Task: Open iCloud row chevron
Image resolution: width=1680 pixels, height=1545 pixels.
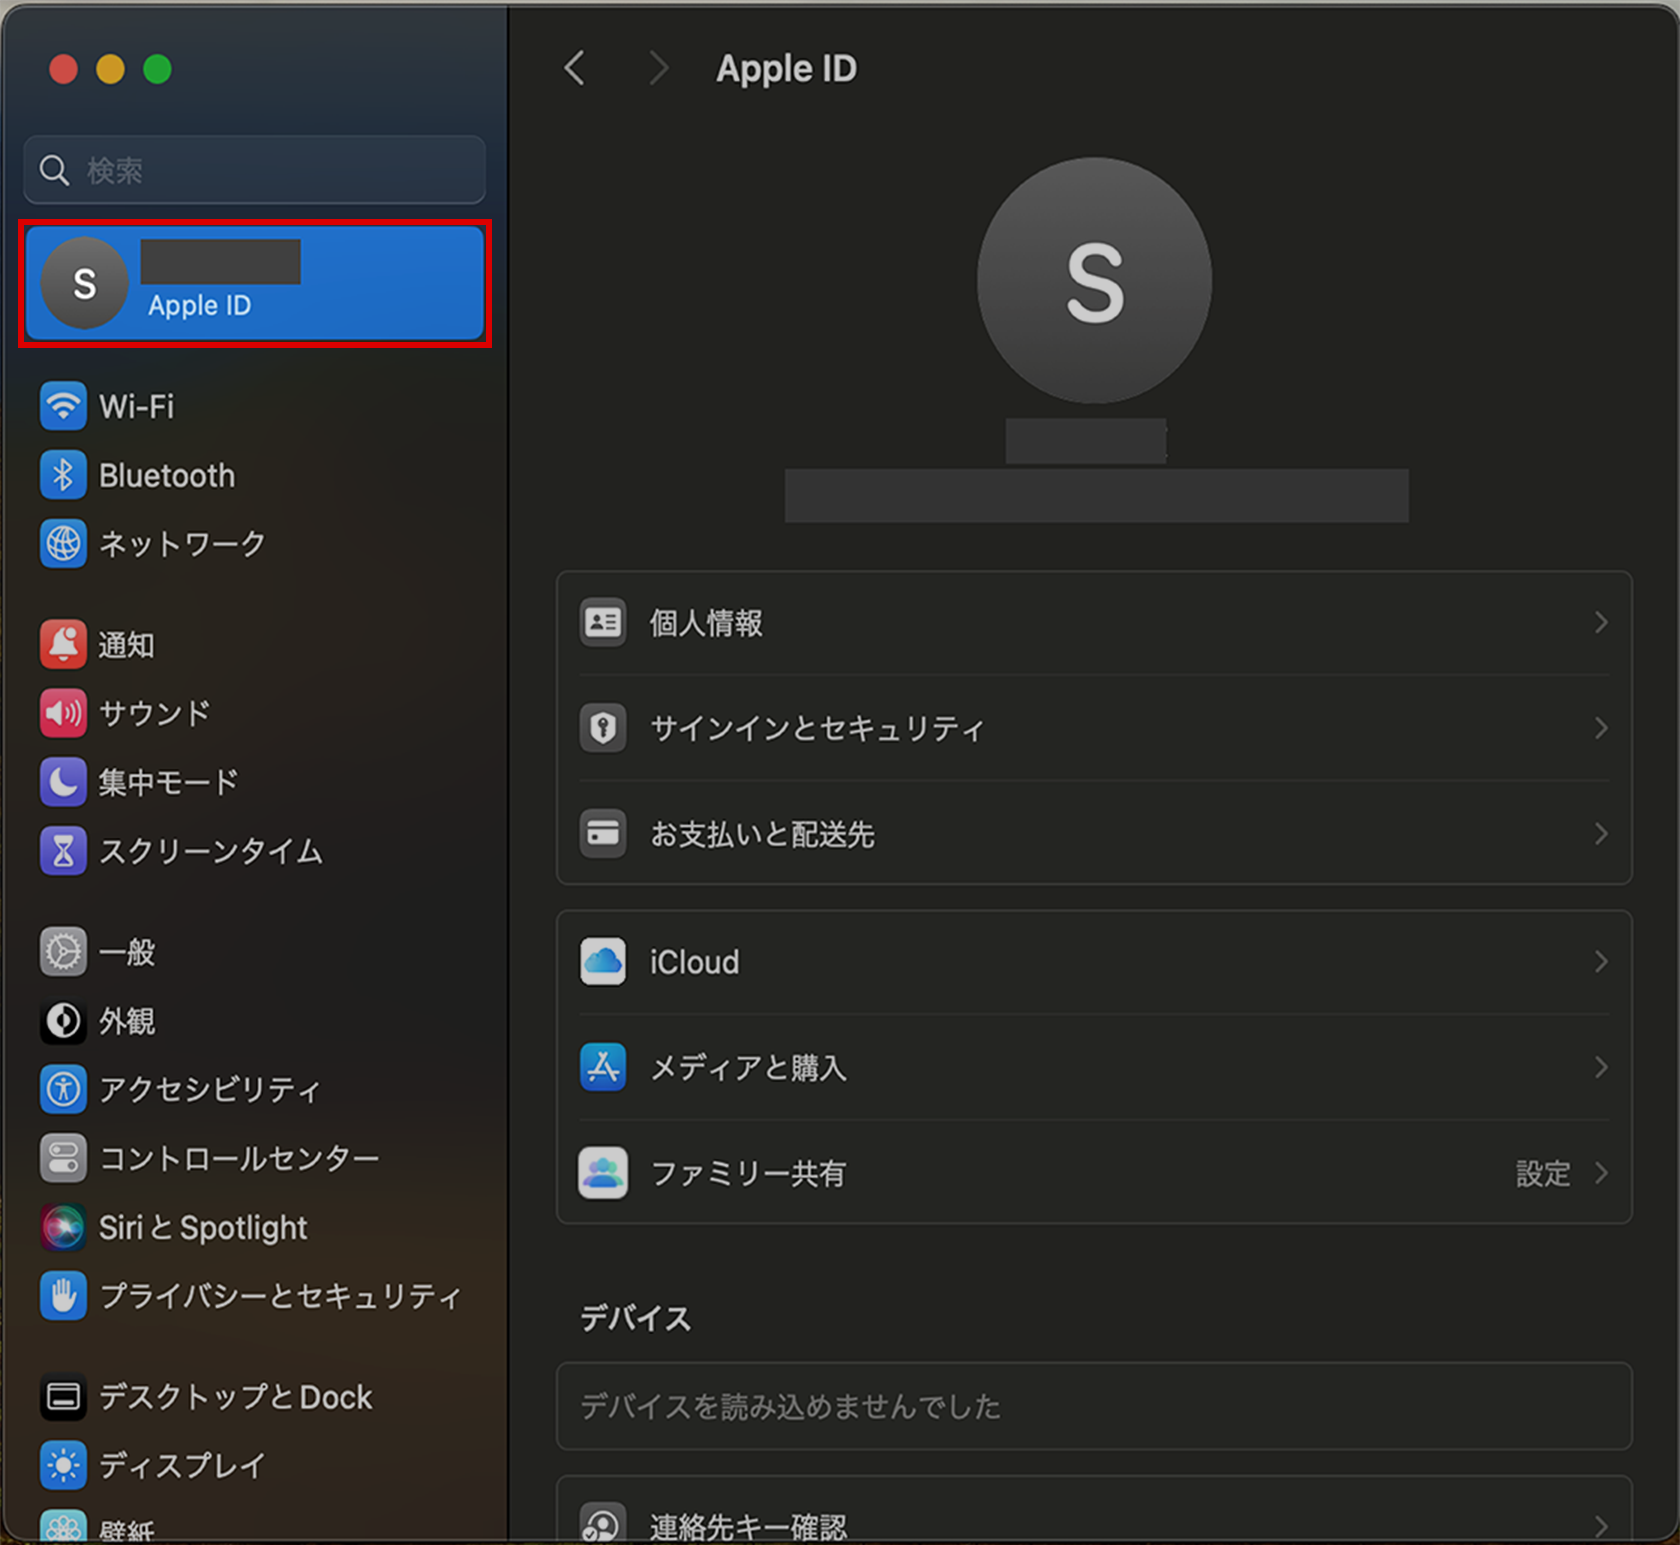Action: tap(1601, 962)
